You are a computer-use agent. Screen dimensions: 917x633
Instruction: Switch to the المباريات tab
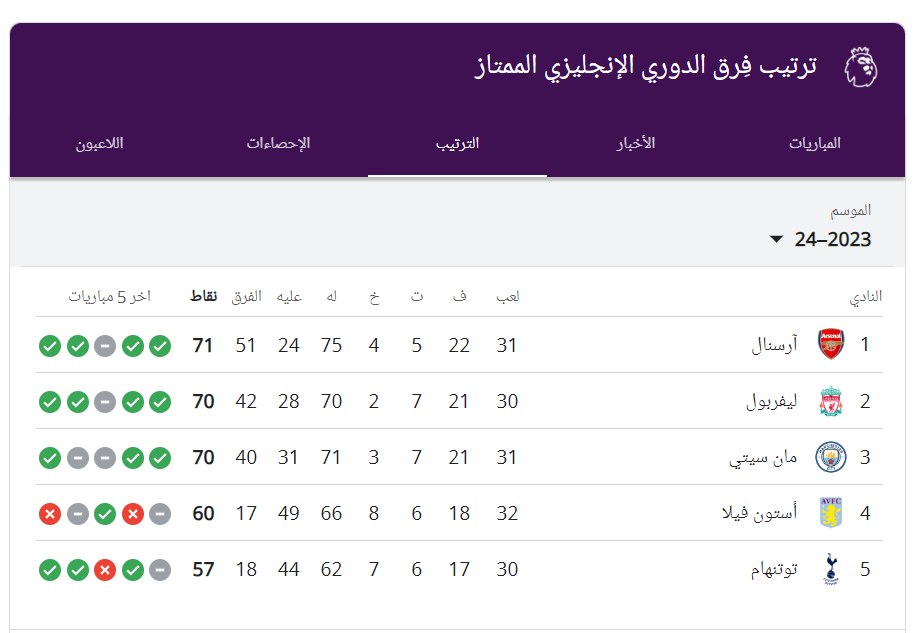coord(814,143)
